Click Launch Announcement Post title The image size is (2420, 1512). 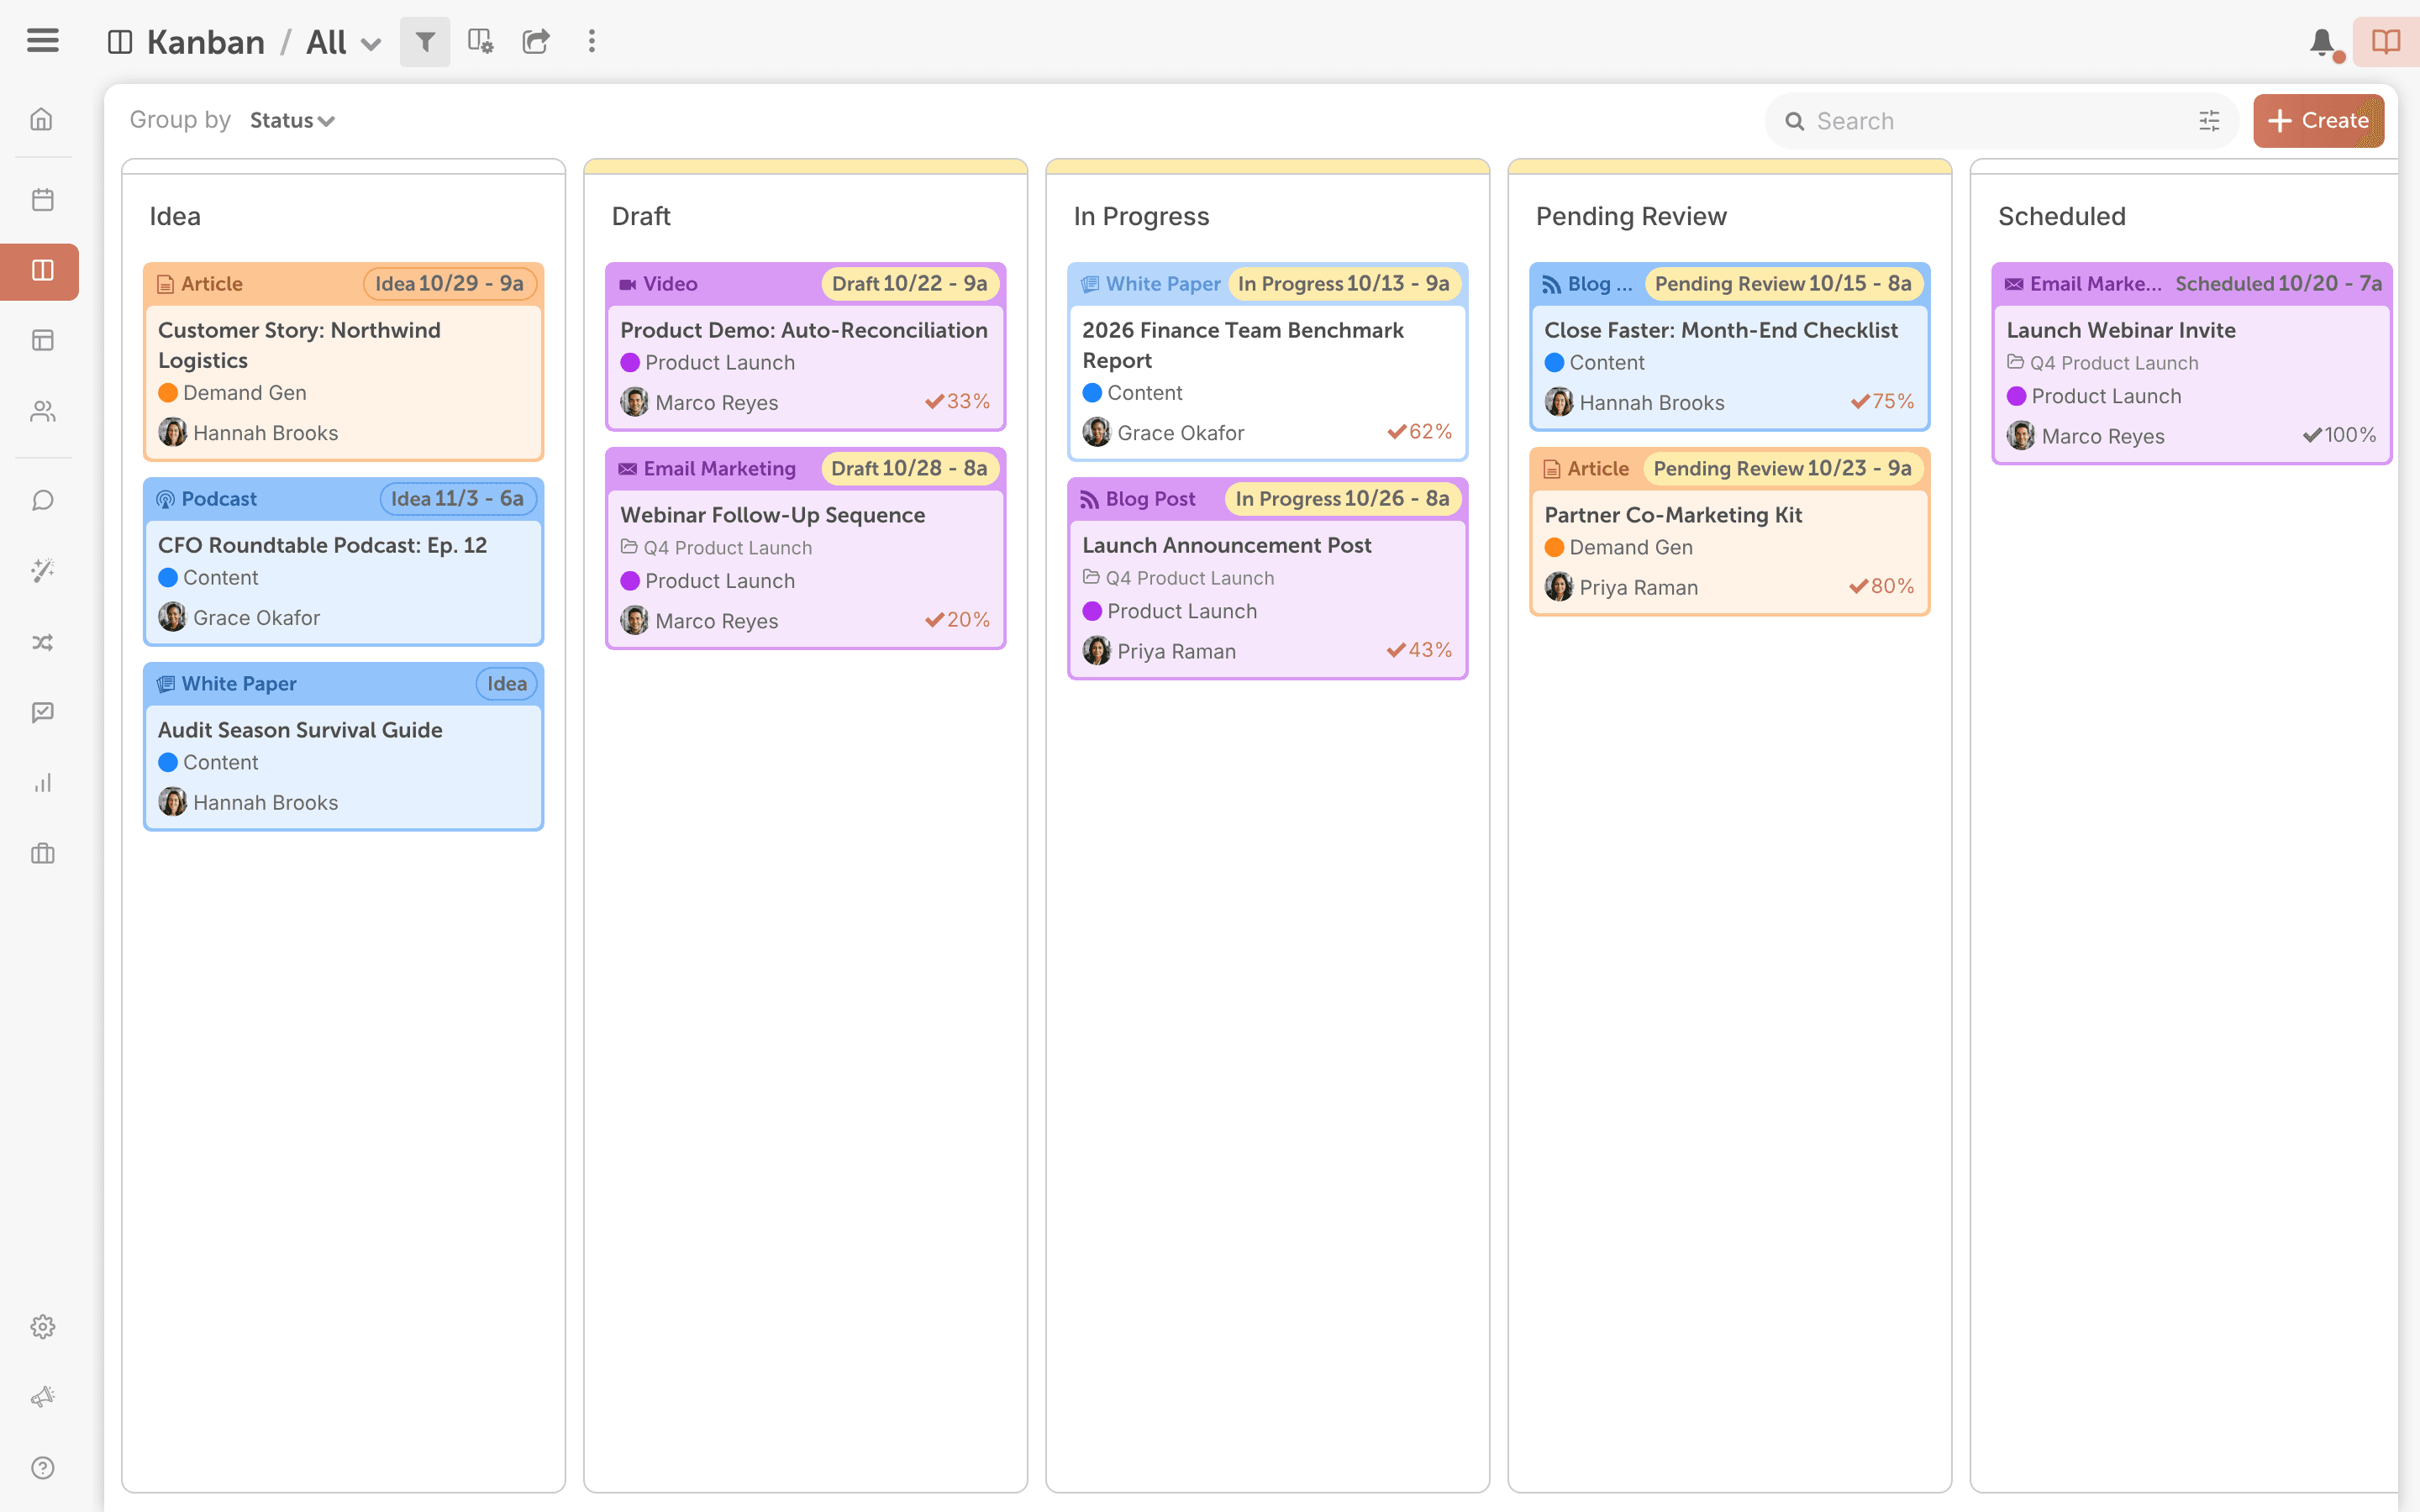[x=1227, y=545]
